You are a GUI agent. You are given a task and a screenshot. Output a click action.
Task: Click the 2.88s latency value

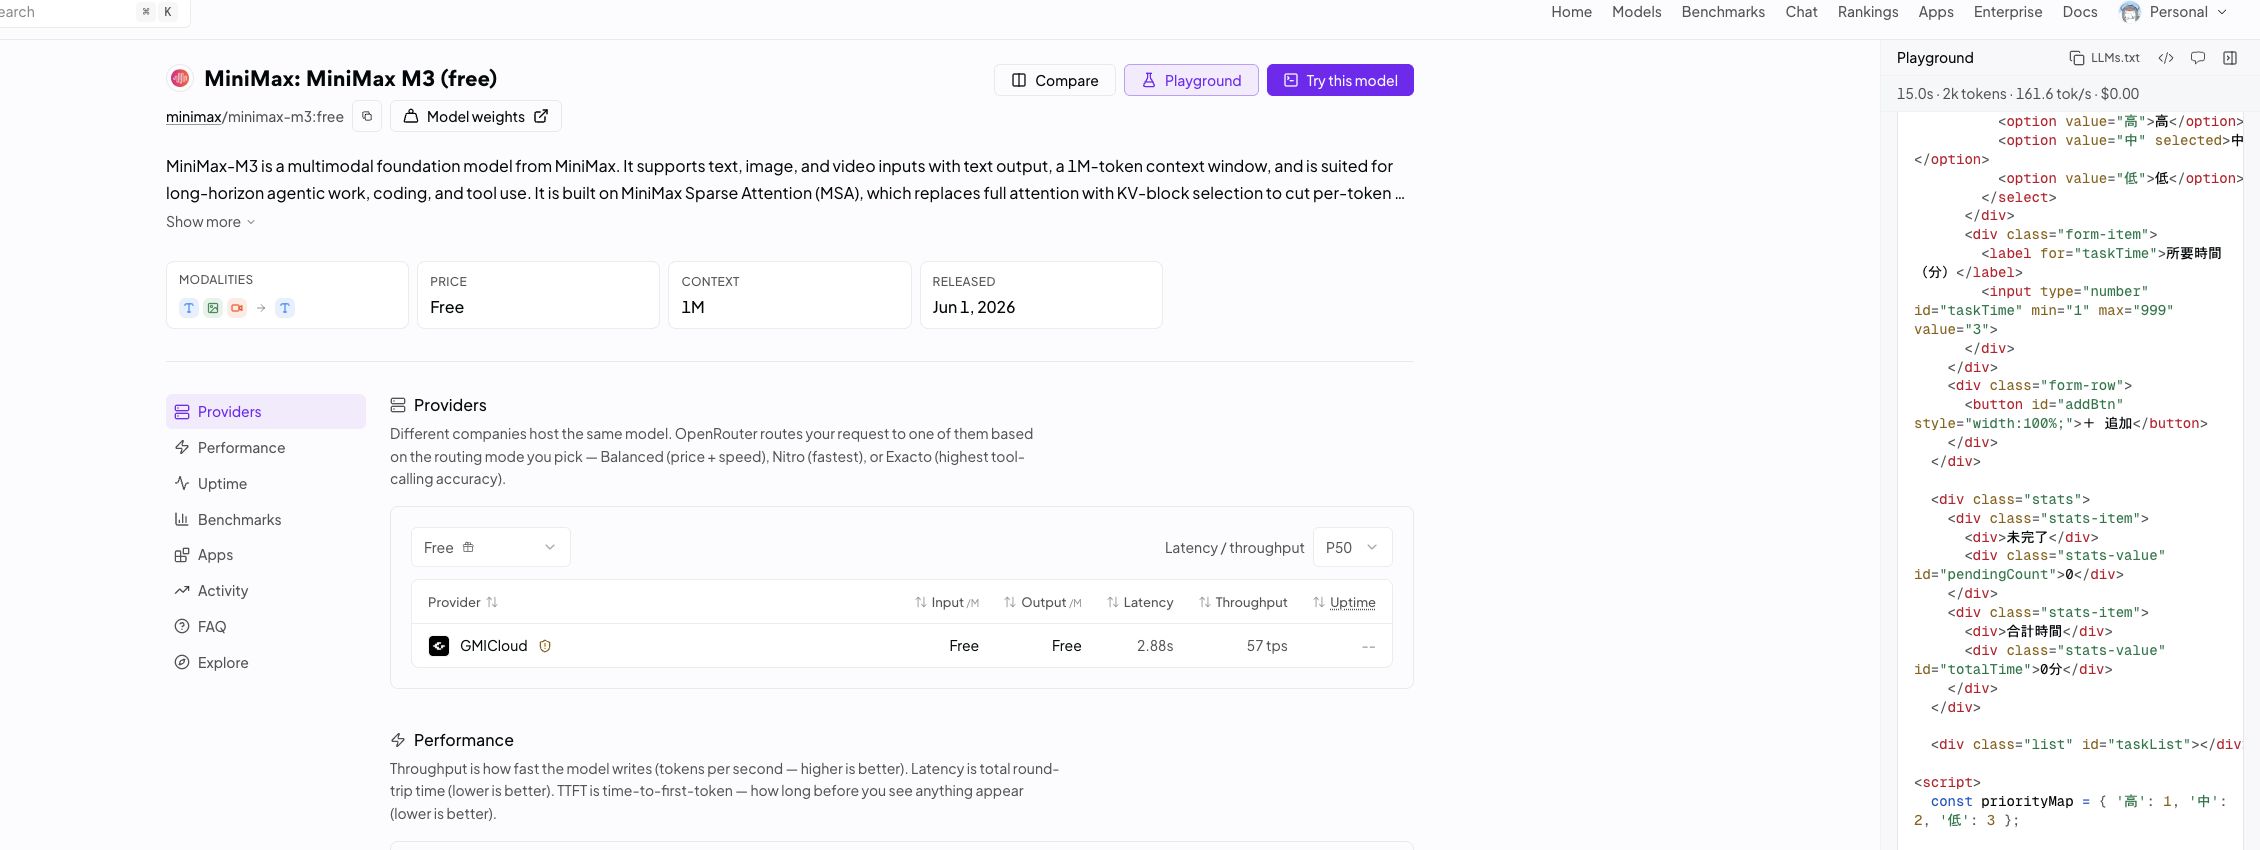tap(1155, 646)
